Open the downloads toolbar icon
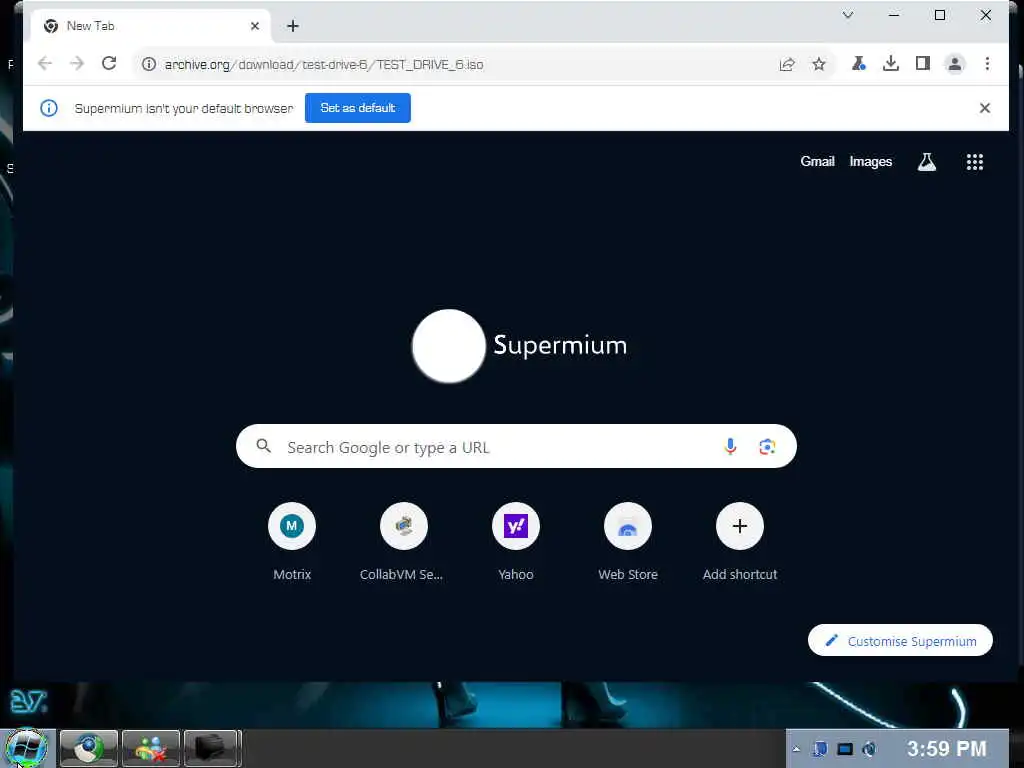This screenshot has height=768, width=1024. 891,63
